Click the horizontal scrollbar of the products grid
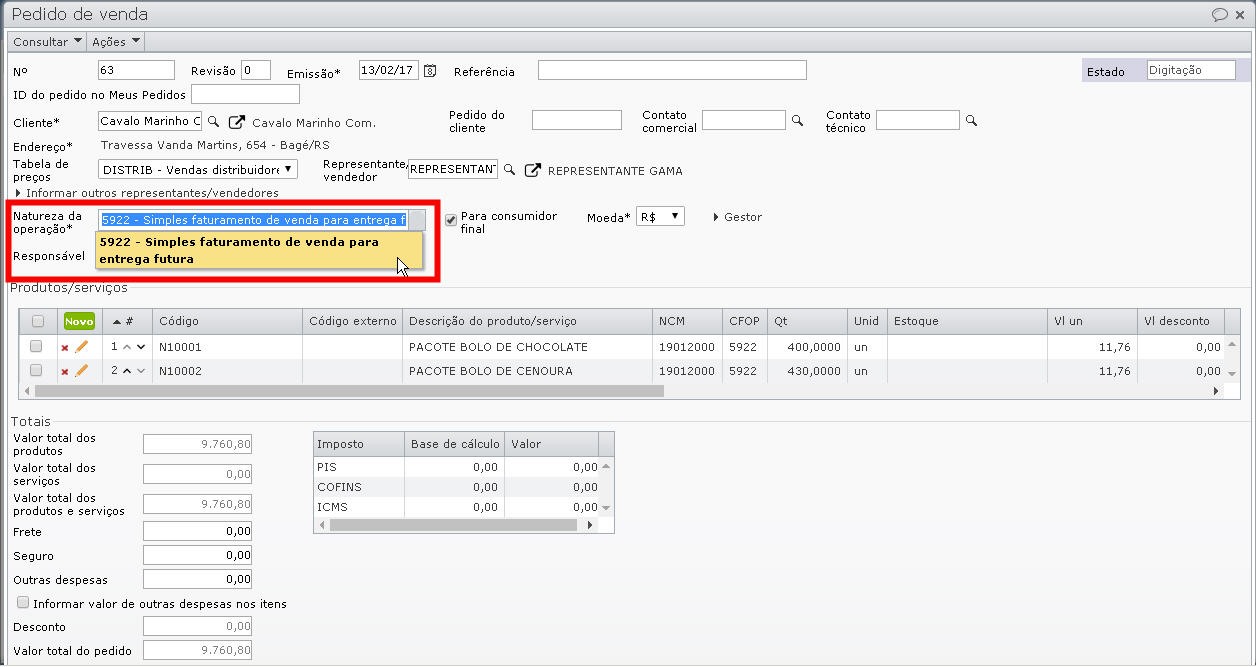 click(348, 391)
